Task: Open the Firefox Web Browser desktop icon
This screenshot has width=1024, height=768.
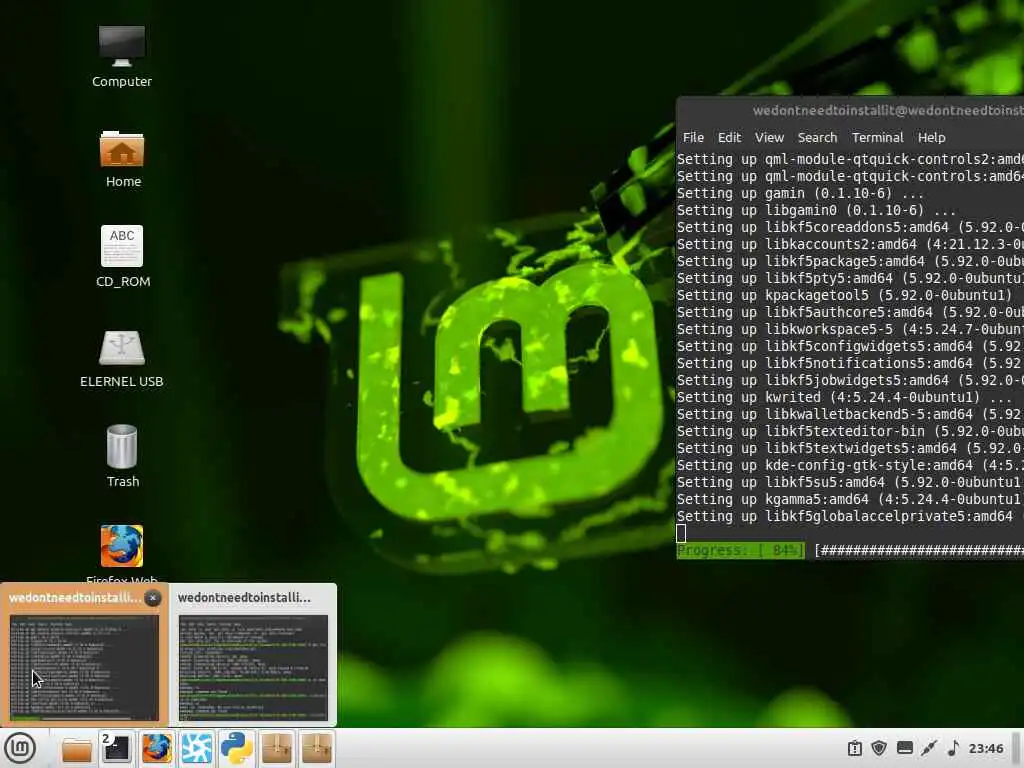Action: click(122, 553)
